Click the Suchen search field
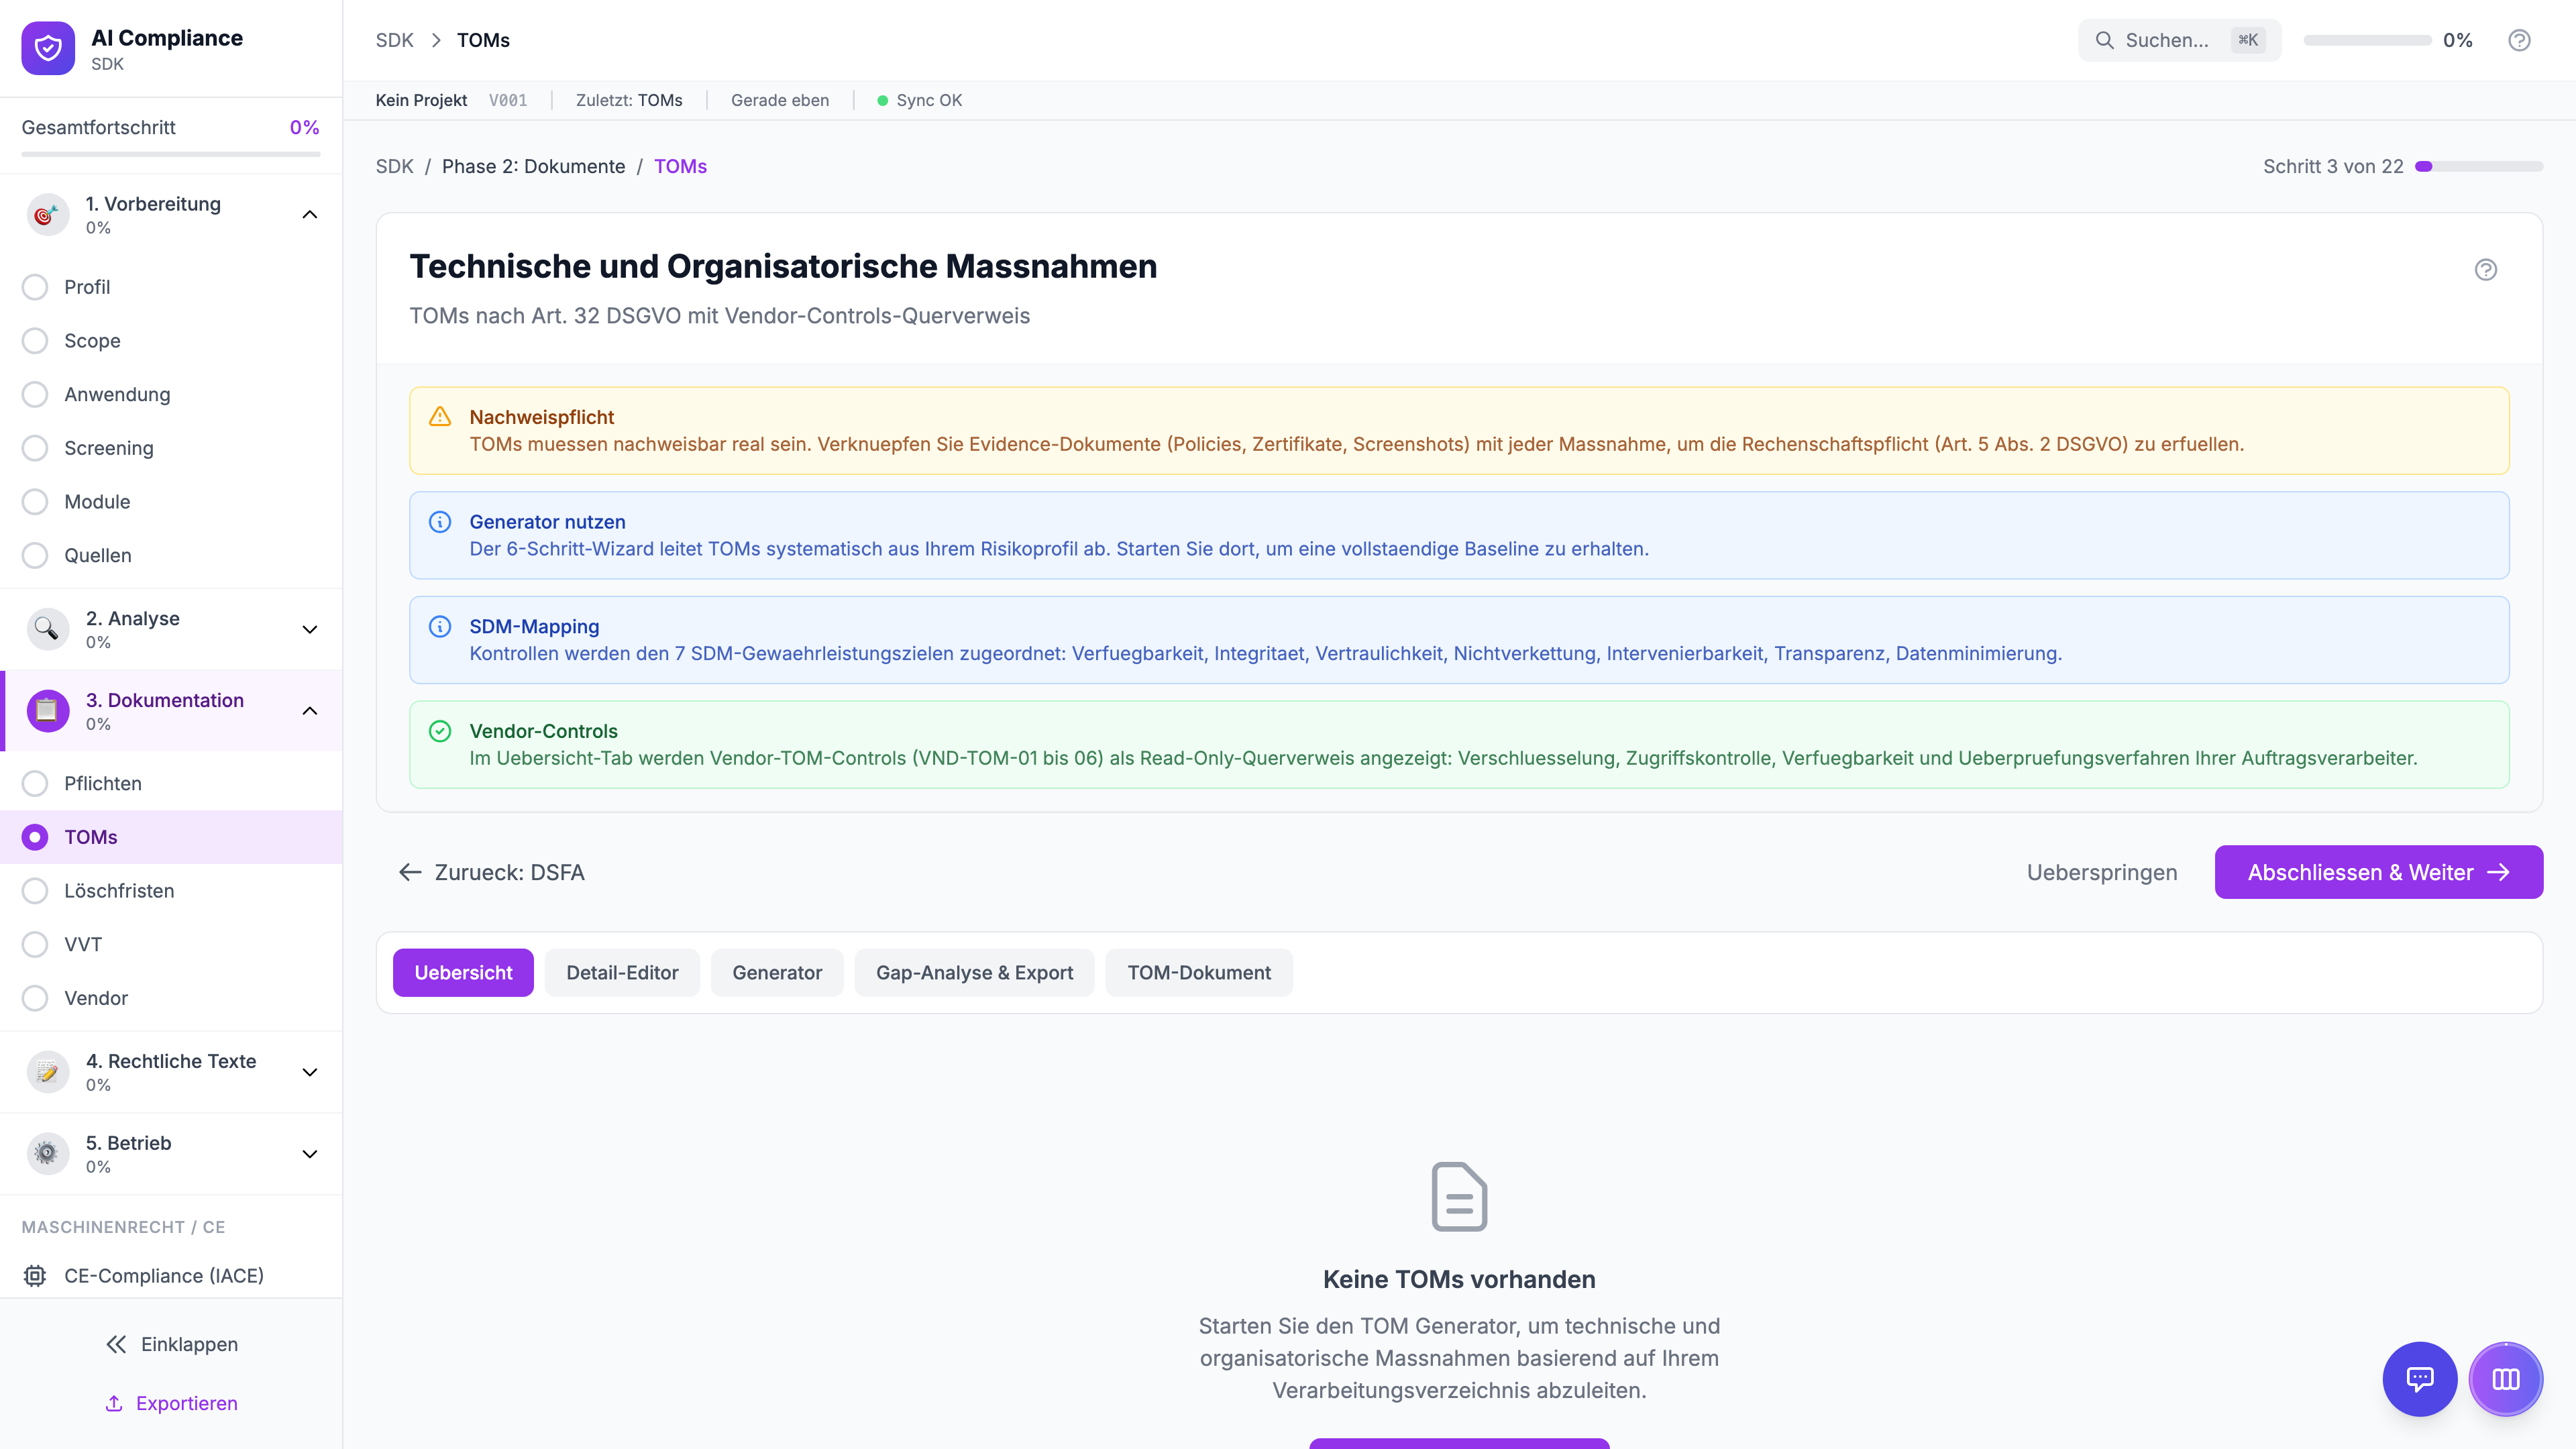The image size is (2576, 1449). [x=2166, y=40]
